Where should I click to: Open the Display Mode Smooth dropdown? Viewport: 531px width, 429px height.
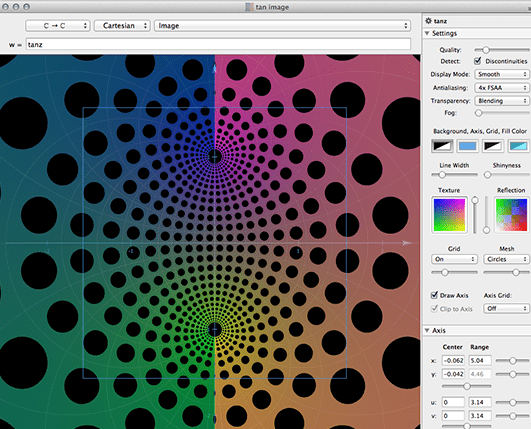coord(502,74)
